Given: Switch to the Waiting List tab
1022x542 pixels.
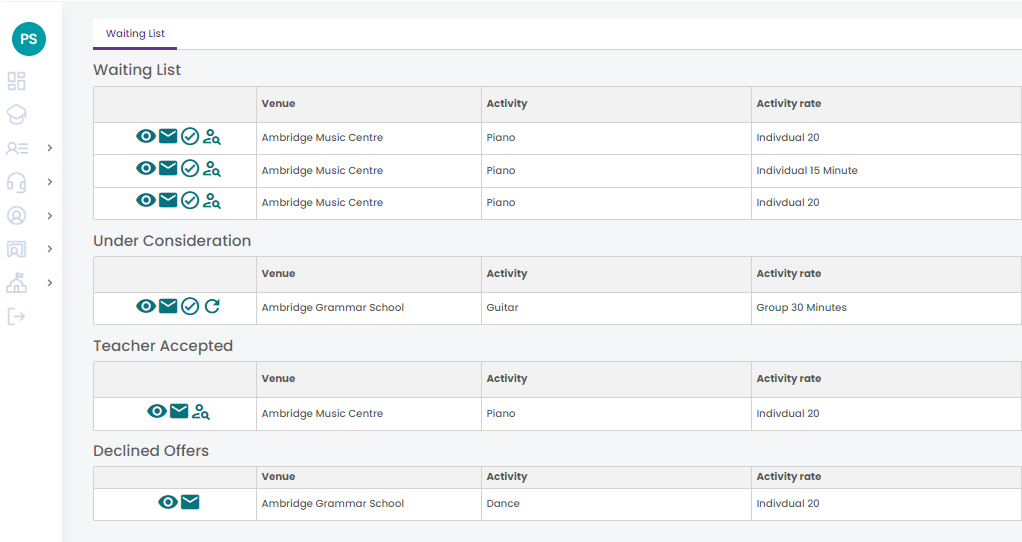Looking at the screenshot, I should point(135,34).
